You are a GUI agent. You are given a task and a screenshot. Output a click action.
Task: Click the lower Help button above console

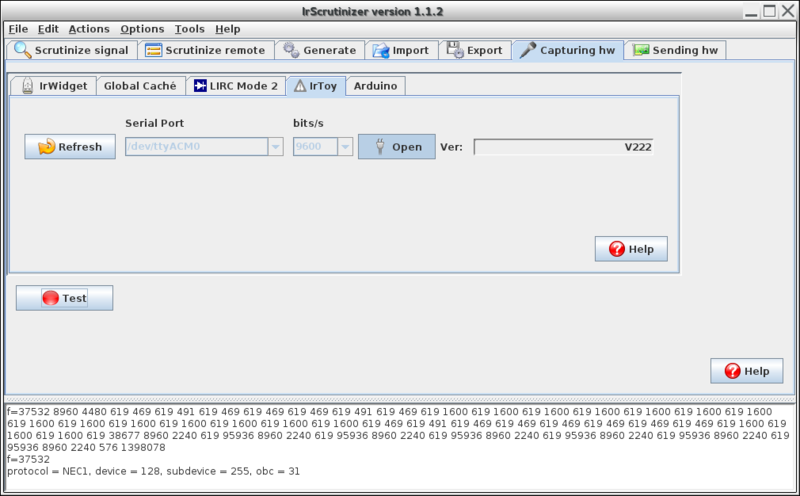746,371
